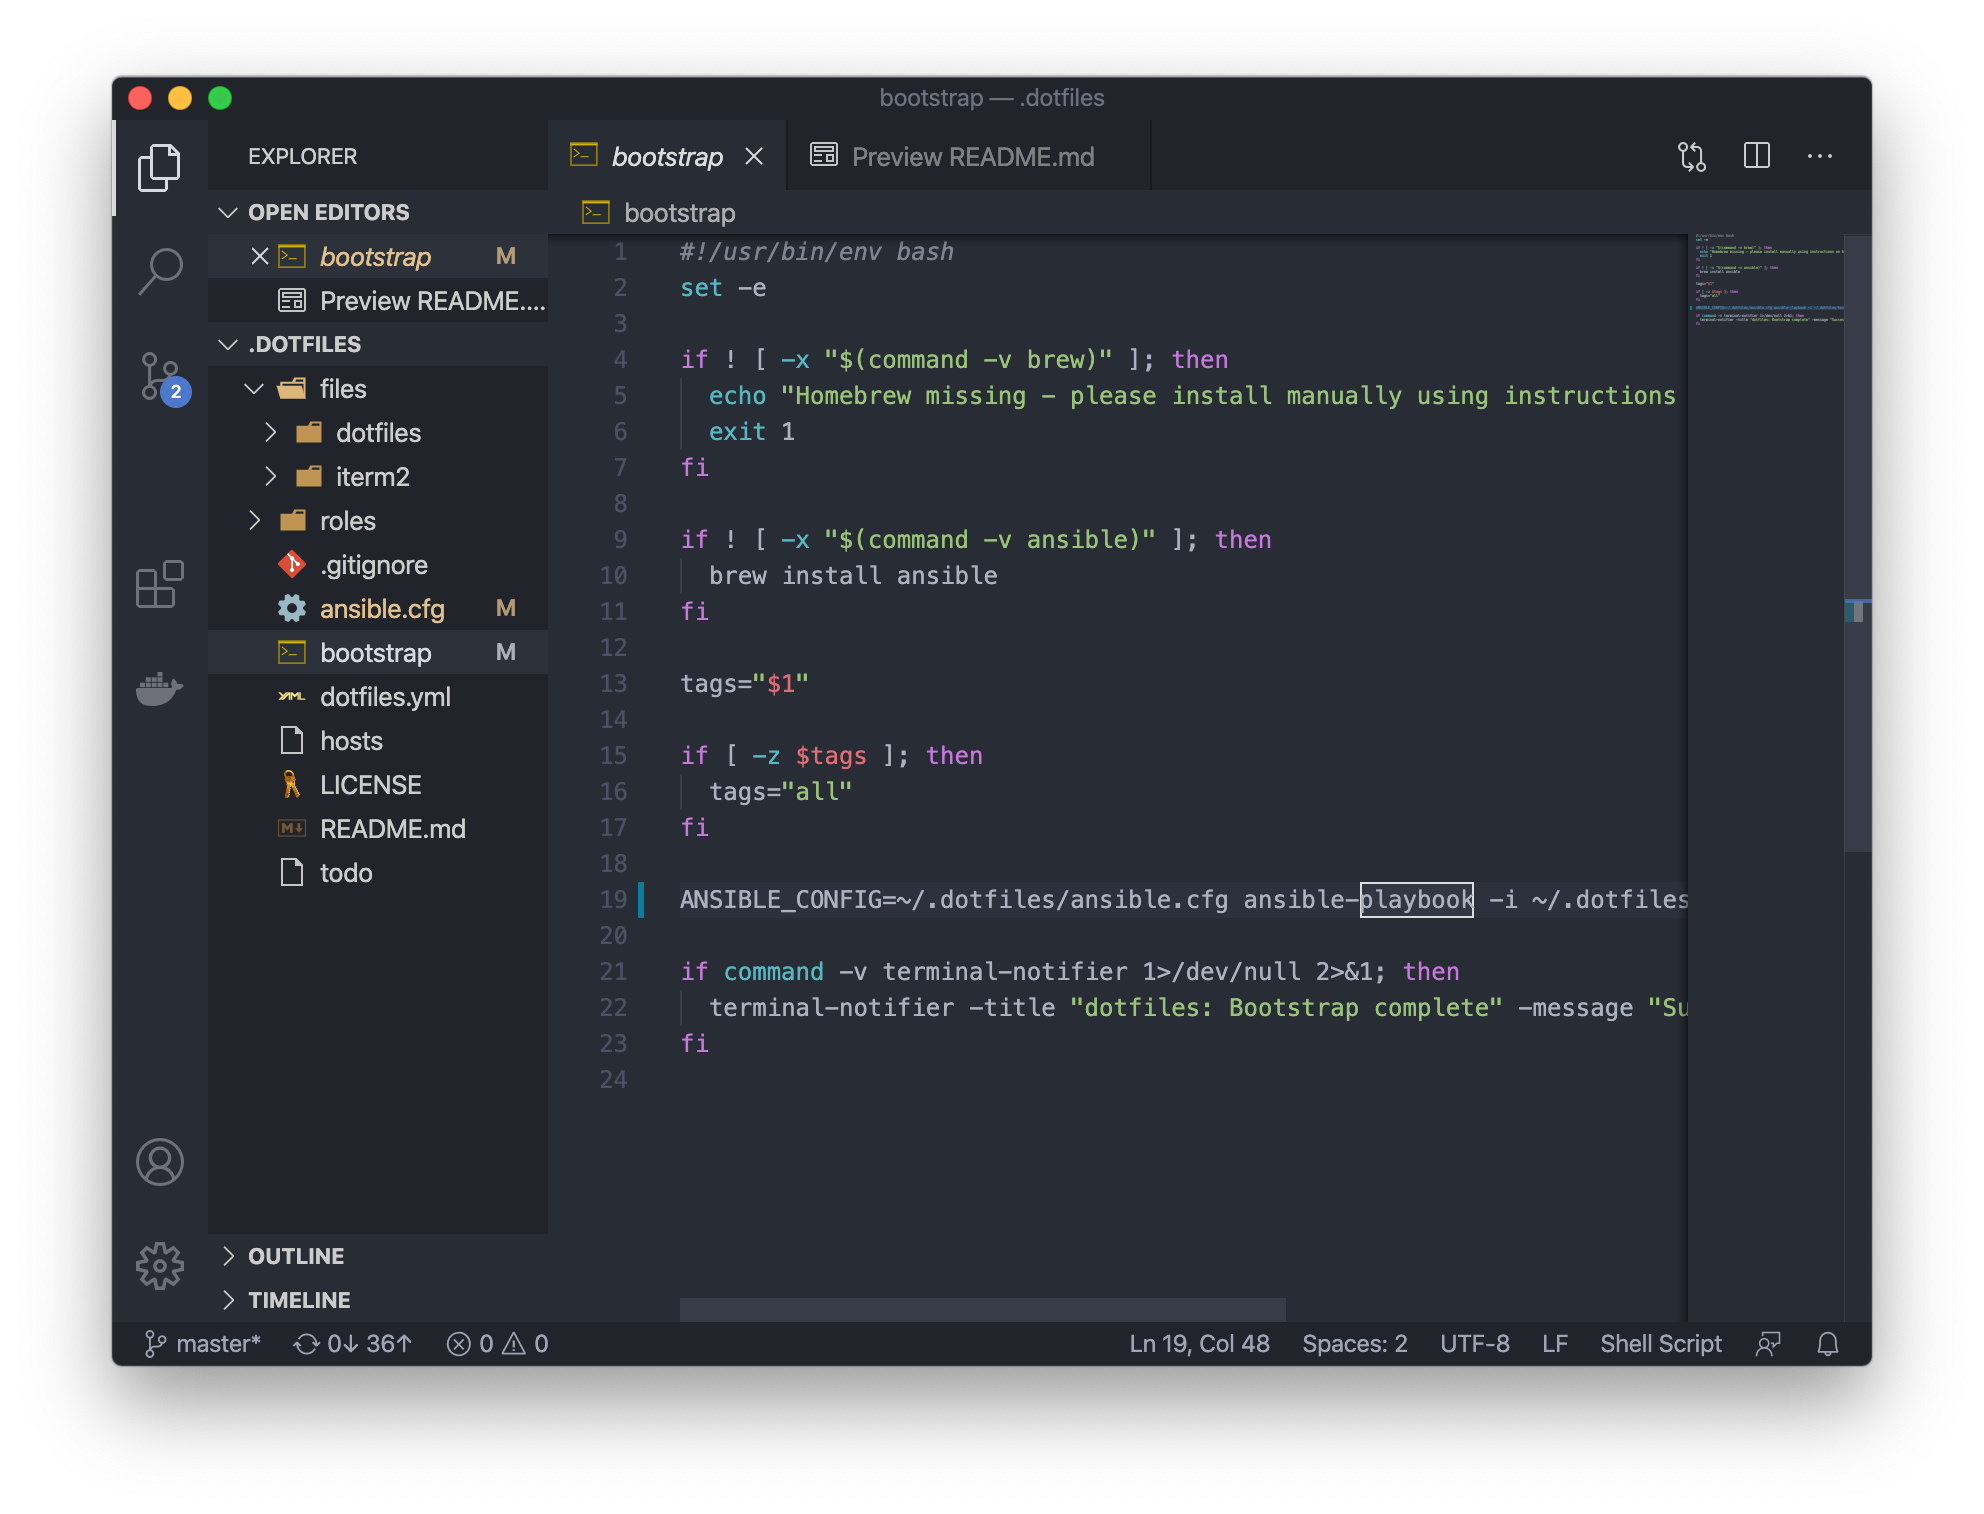Split the editor to the right
The image size is (1984, 1514).
pyautogui.click(x=1756, y=156)
